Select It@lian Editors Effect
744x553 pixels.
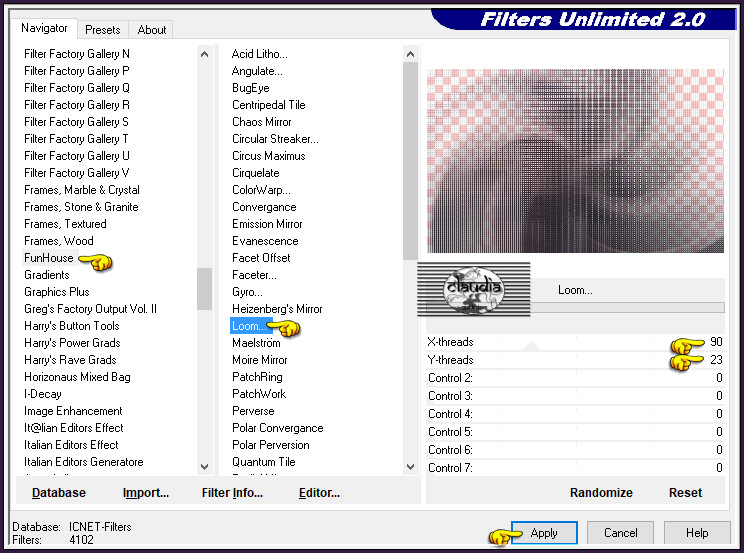[74, 428]
